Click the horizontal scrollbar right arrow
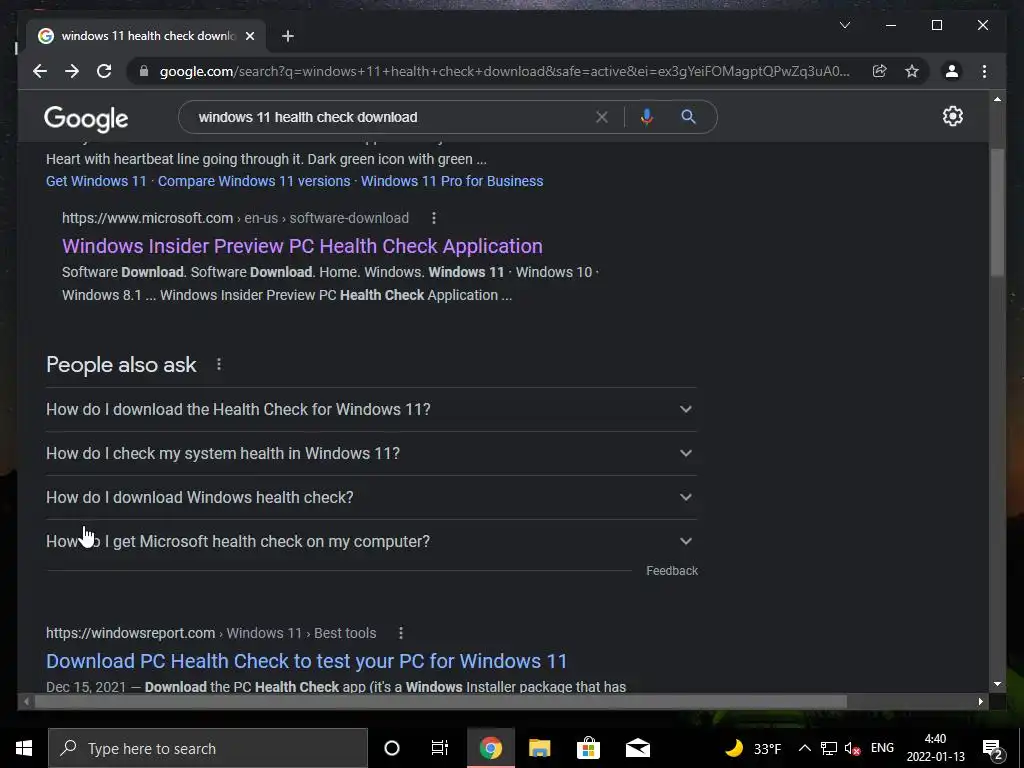Image resolution: width=1024 pixels, height=768 pixels. (x=980, y=701)
